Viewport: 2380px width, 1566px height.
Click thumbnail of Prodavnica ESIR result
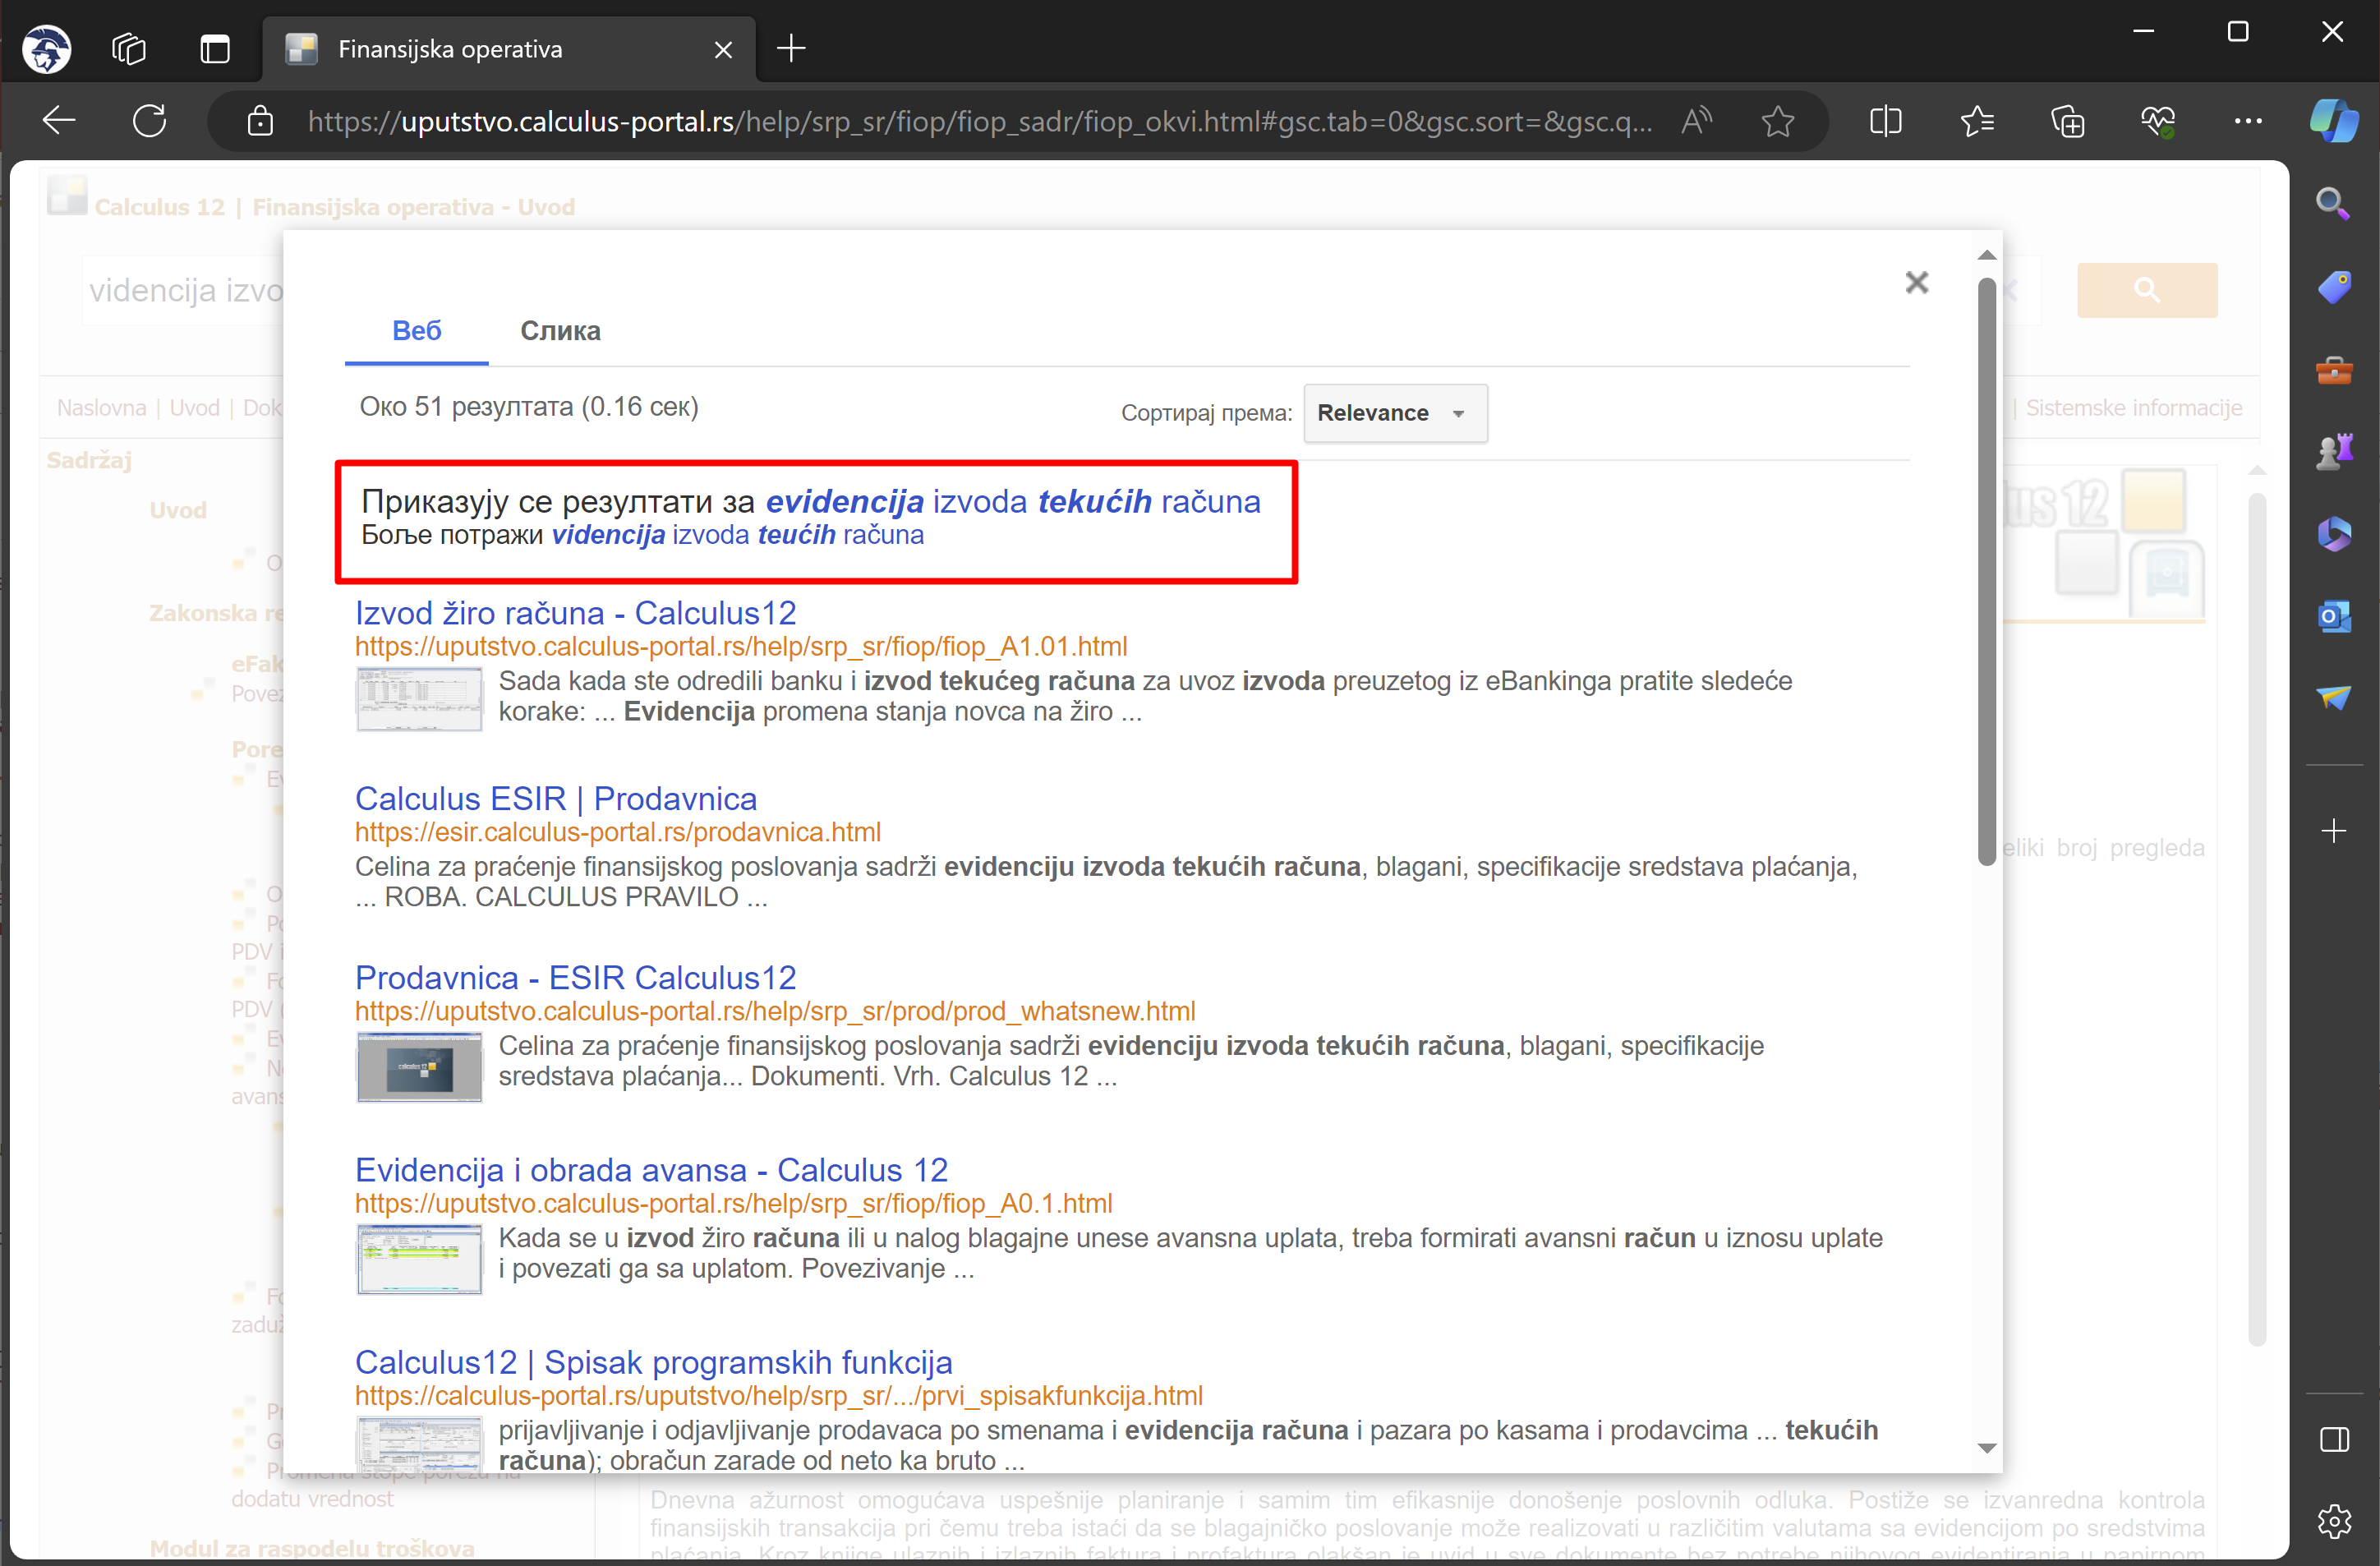pos(419,1067)
